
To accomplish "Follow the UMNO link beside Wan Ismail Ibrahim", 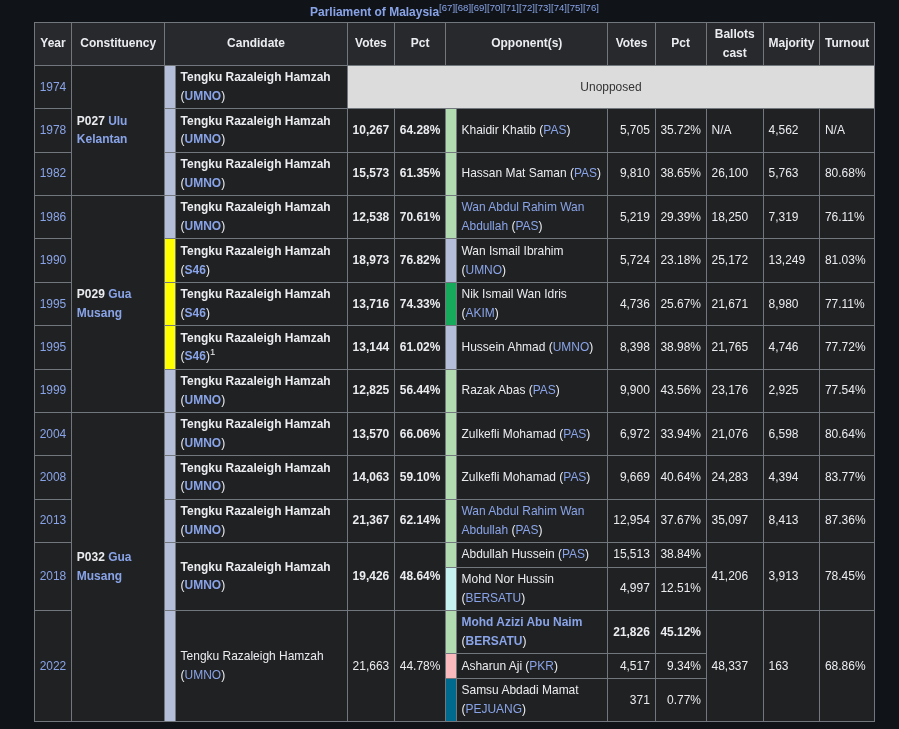I will [x=483, y=270].
